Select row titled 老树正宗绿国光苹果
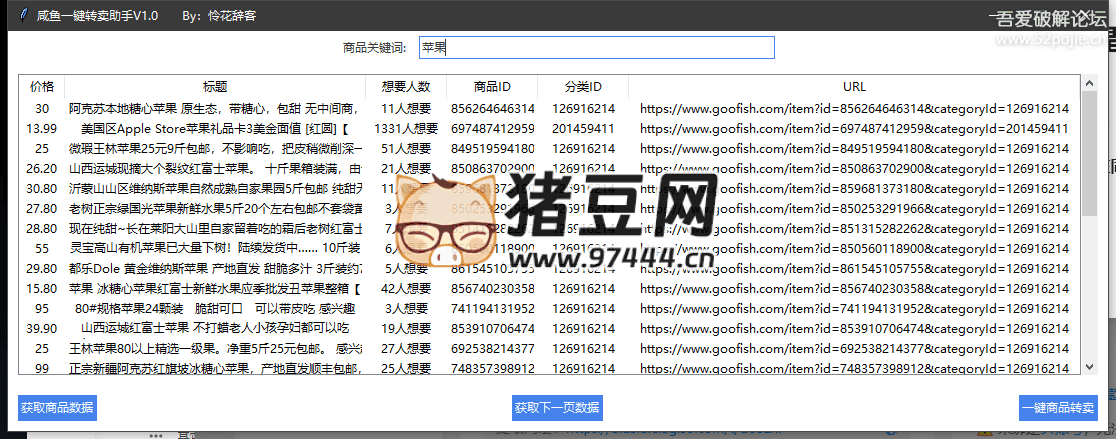The image size is (1116, 439). coord(549,208)
